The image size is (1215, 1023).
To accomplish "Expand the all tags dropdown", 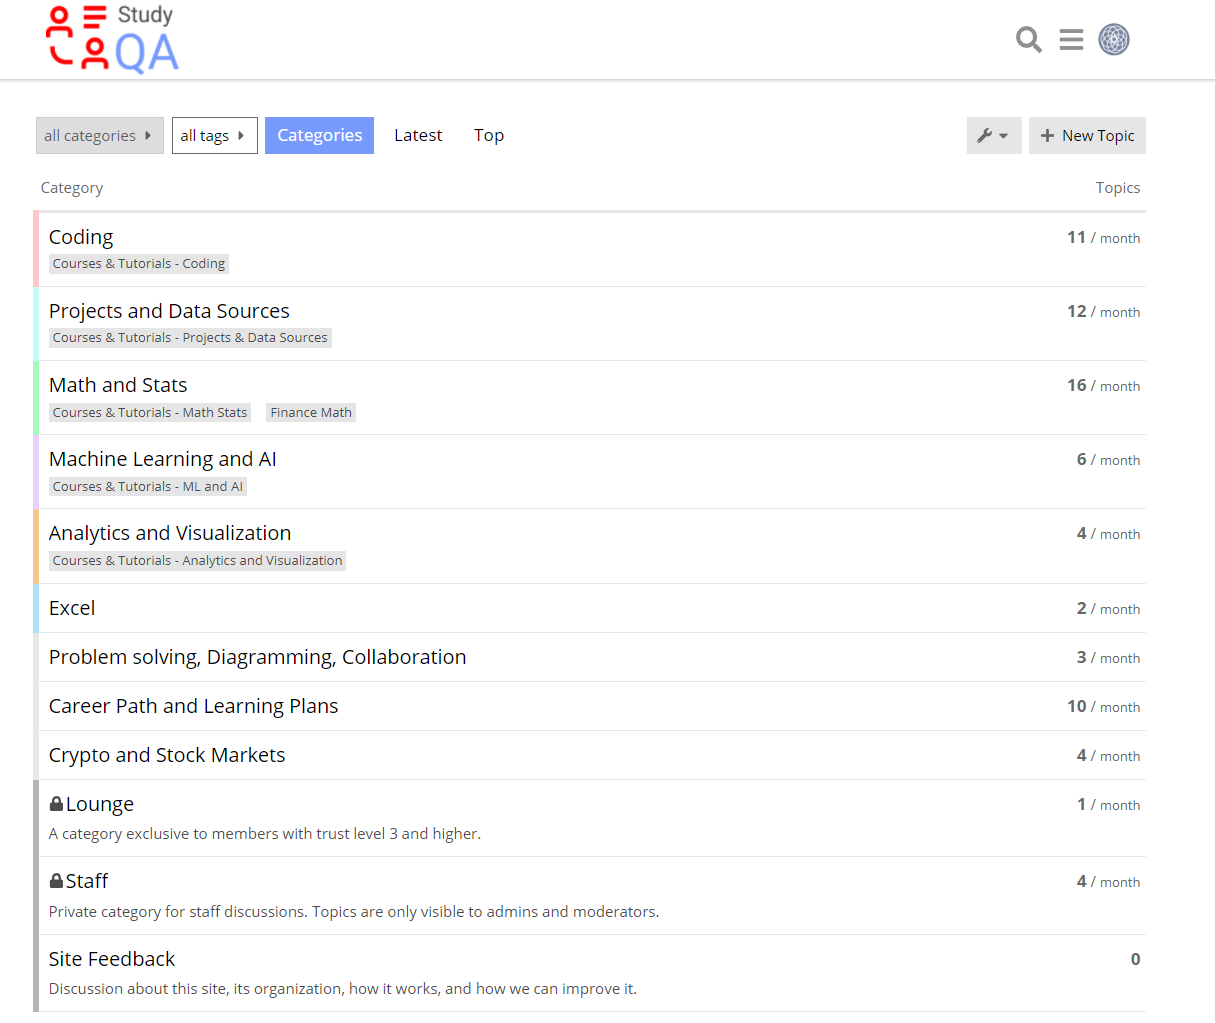I will pos(214,136).
